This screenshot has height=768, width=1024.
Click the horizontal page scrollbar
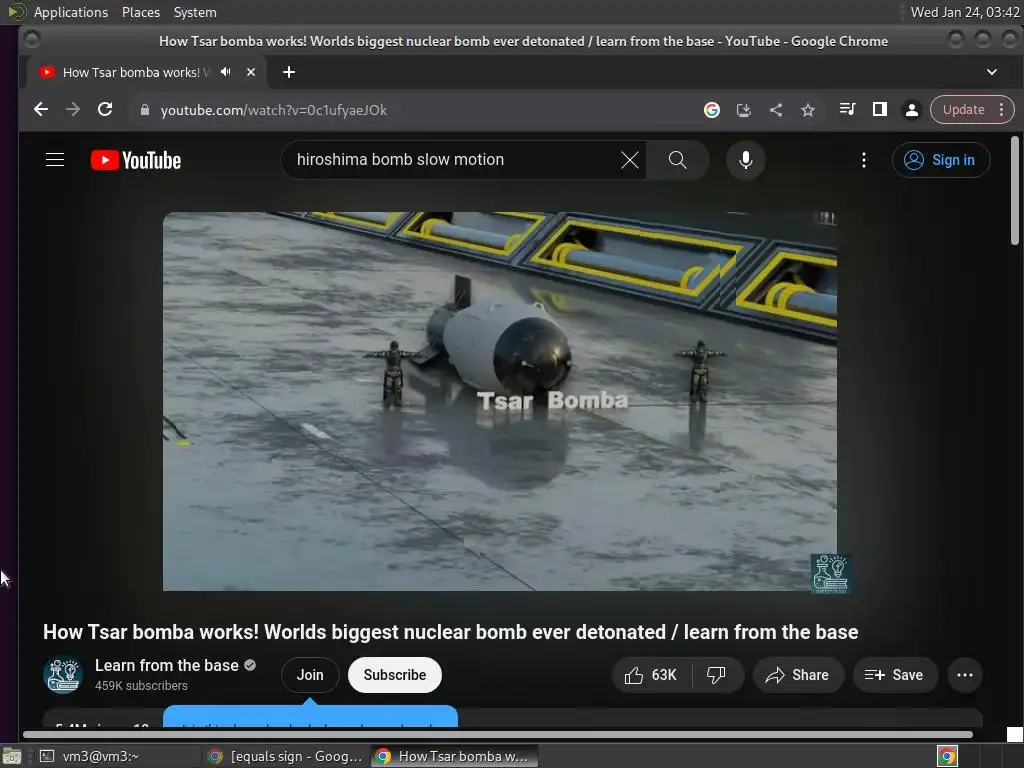tap(498, 735)
